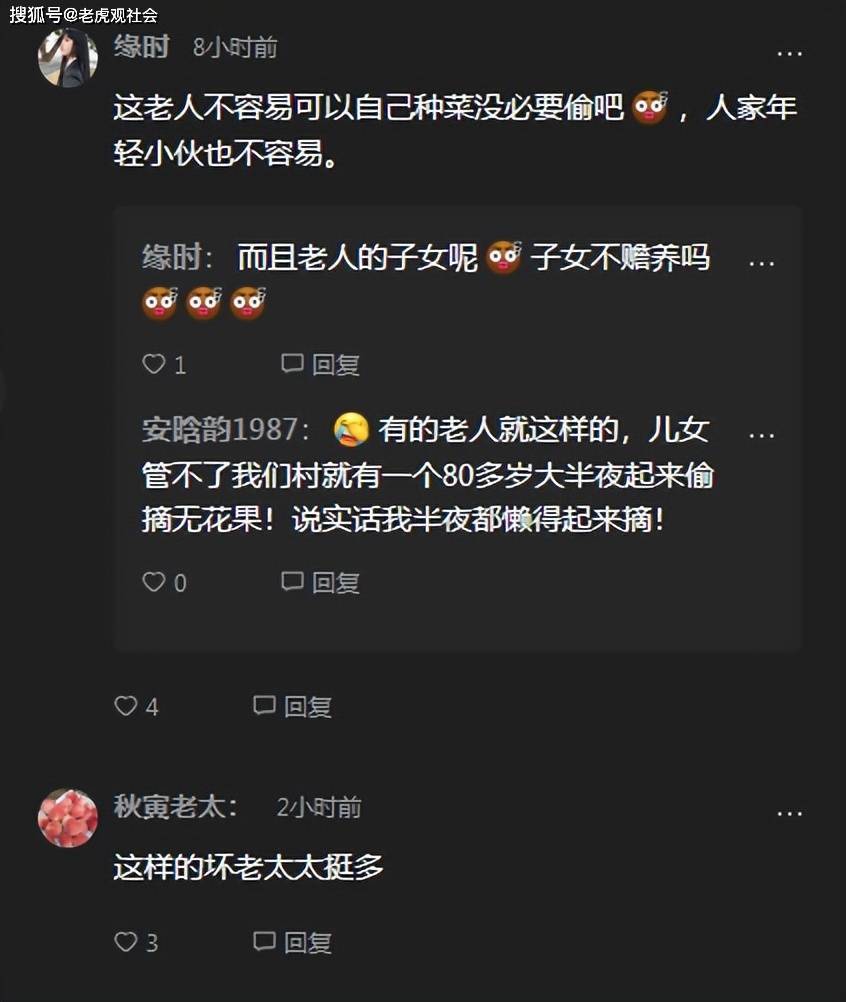The height and width of the screenshot is (1002, 846).
Task: Tap the heart on 秋寅老太's comment
Action: coord(126,941)
